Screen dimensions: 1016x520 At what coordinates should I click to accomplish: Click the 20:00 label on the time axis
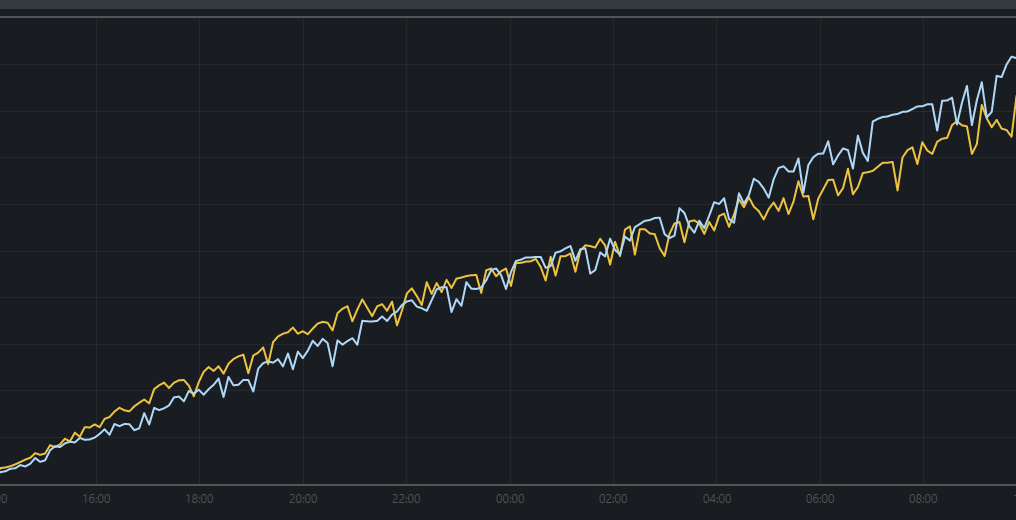(303, 499)
